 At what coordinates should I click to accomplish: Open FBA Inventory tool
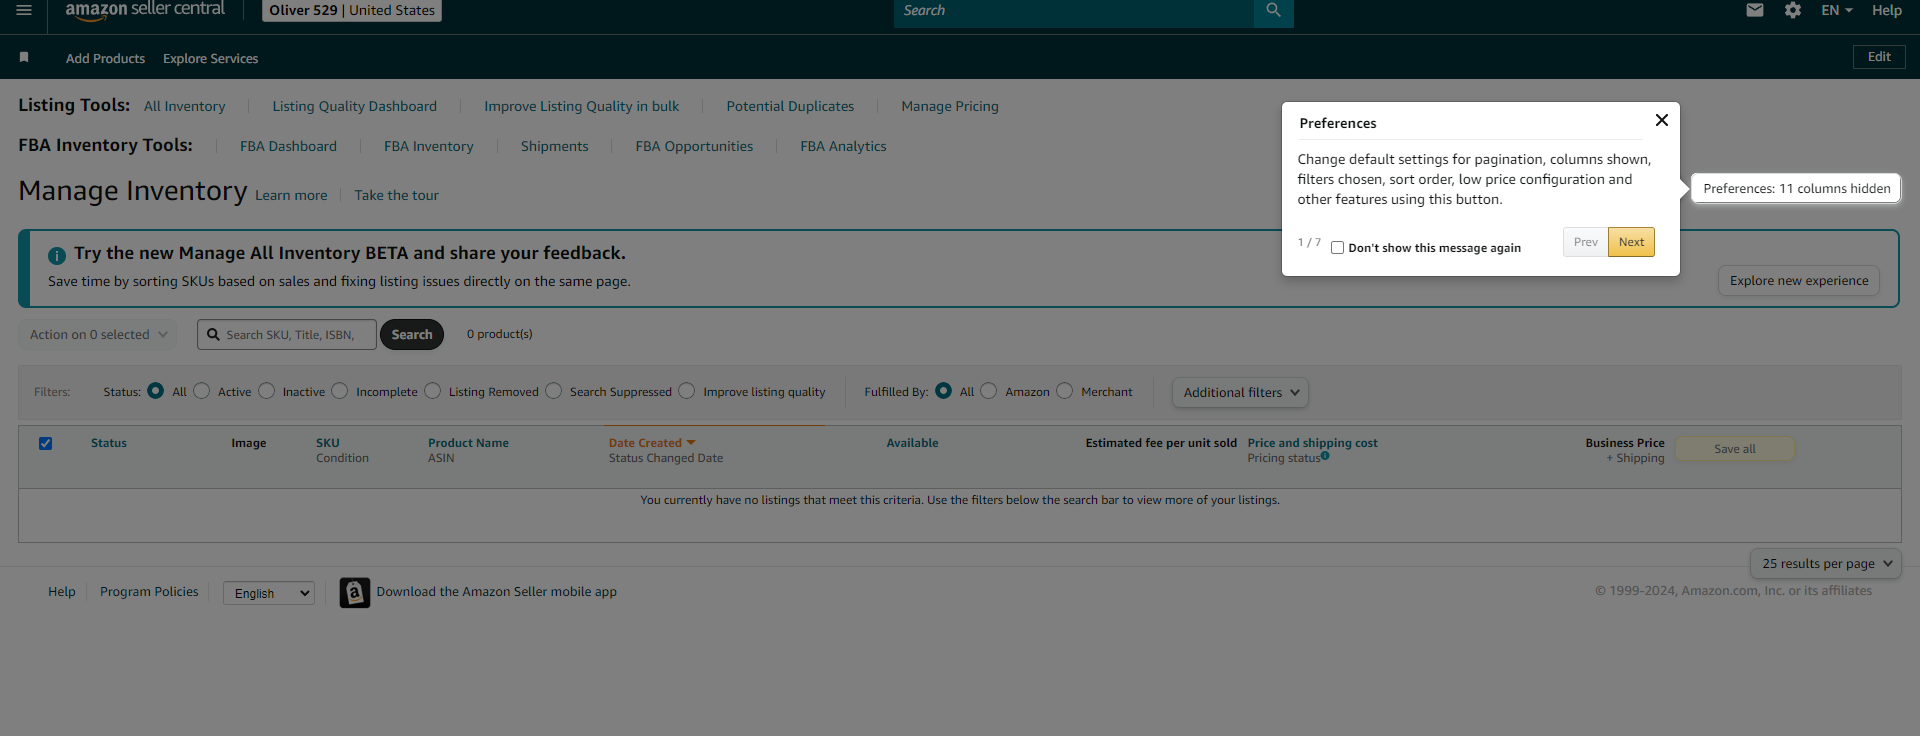pos(429,146)
